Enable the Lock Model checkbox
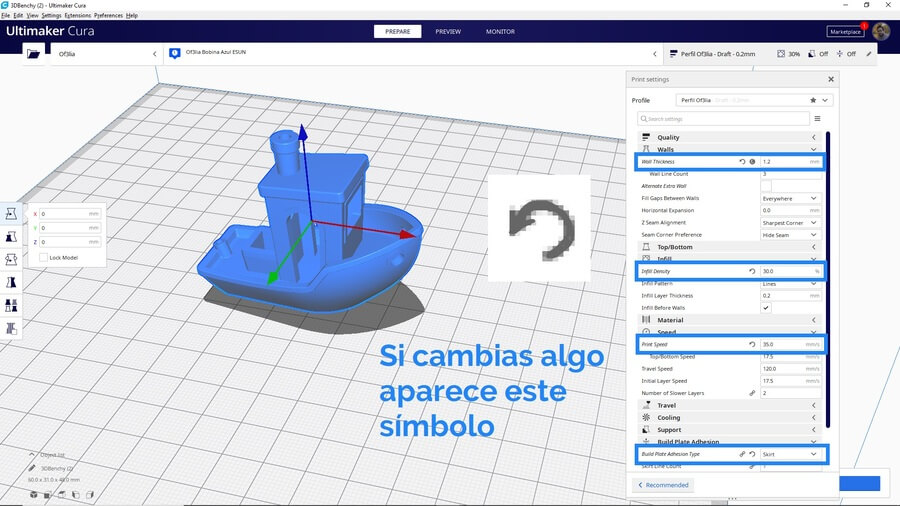Screen dimensions: 900x506 (x=43, y=257)
